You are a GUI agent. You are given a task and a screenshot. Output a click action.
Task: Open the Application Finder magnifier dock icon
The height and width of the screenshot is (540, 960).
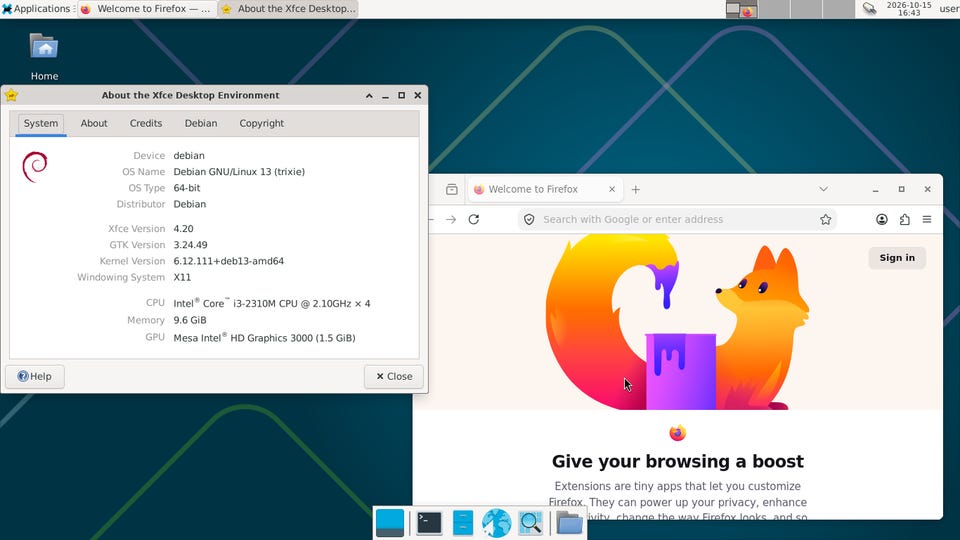(x=530, y=523)
